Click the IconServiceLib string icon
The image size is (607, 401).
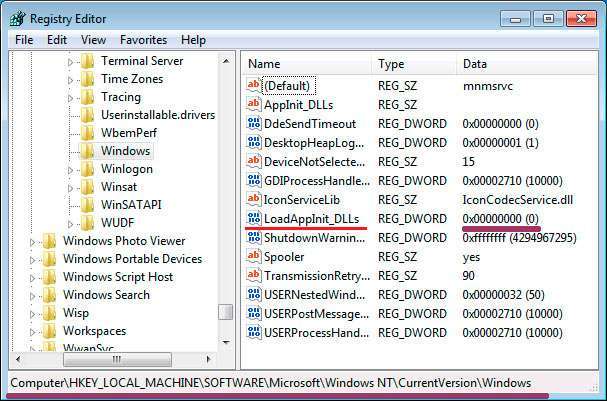(254, 199)
